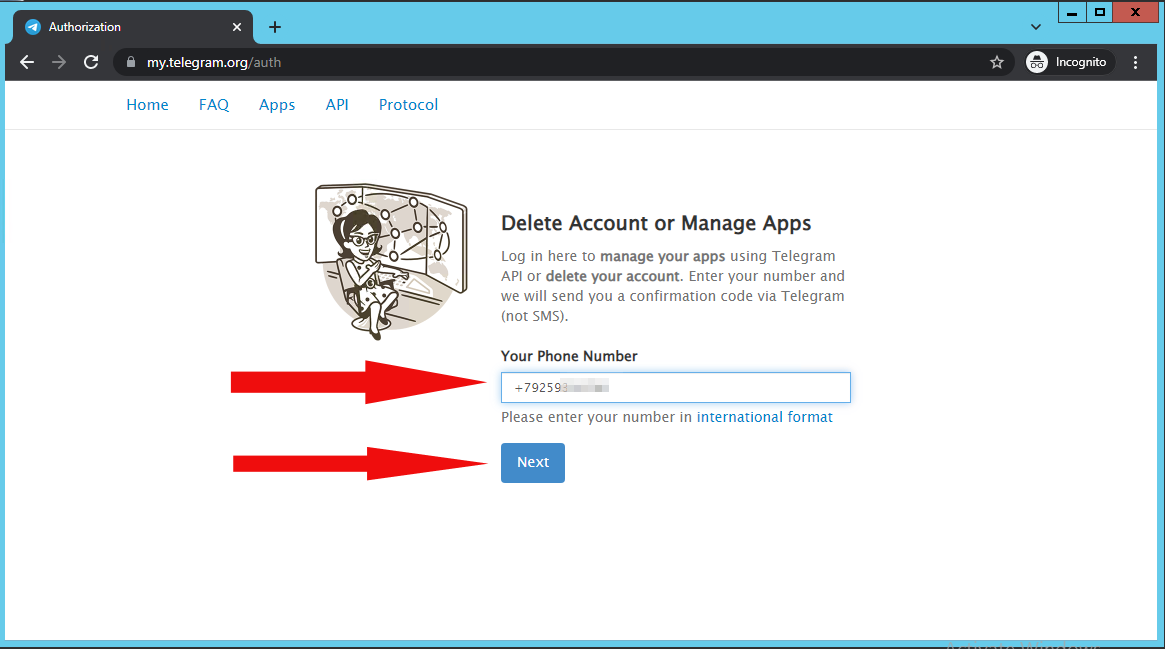Go back using the browser back arrow
This screenshot has width=1165, height=649.
click(27, 62)
